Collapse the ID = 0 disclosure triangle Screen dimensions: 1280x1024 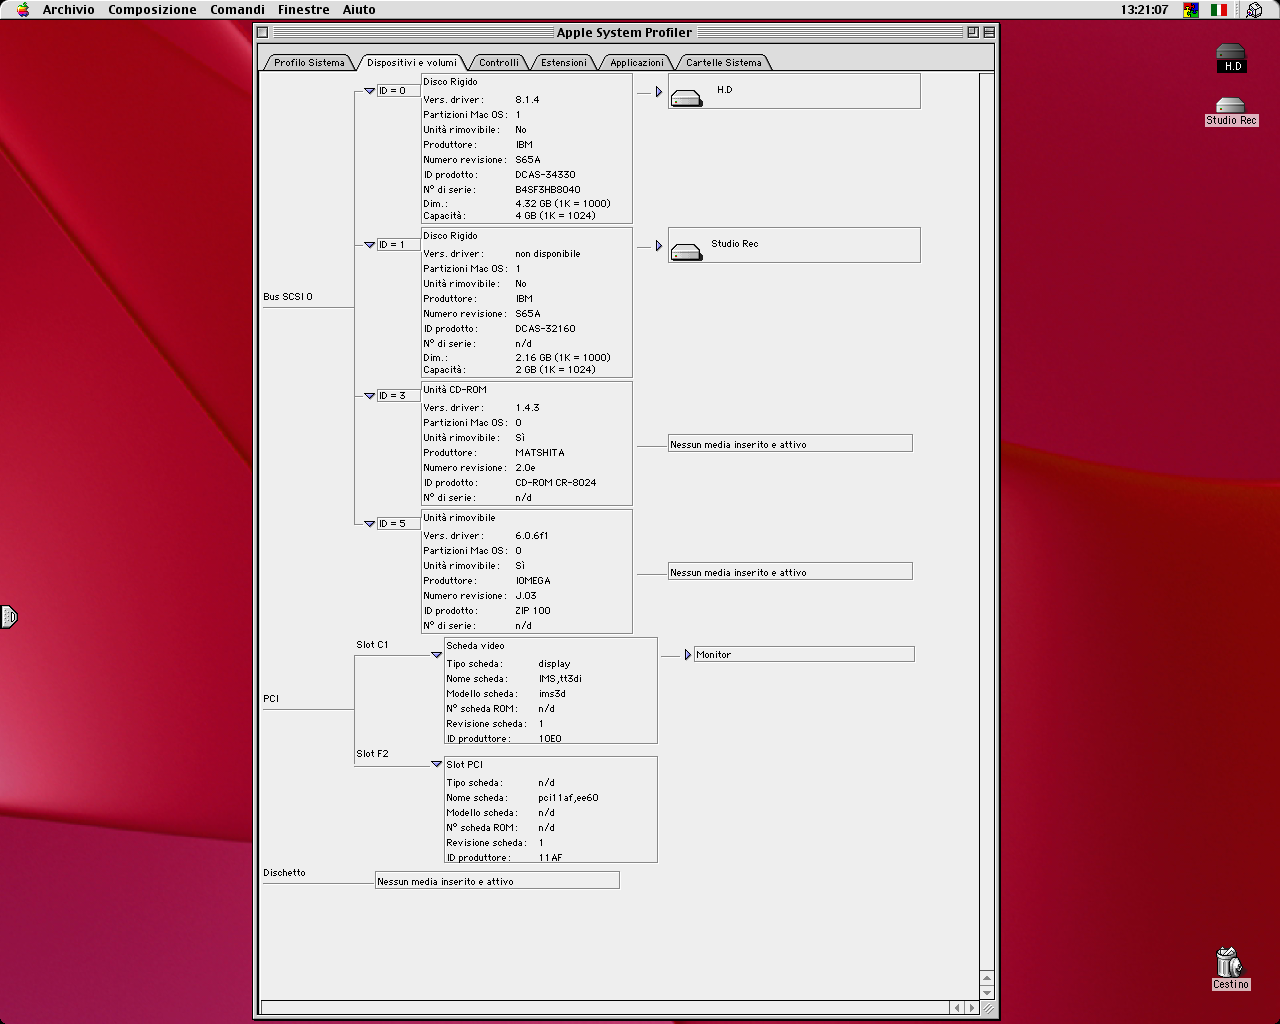click(x=369, y=91)
